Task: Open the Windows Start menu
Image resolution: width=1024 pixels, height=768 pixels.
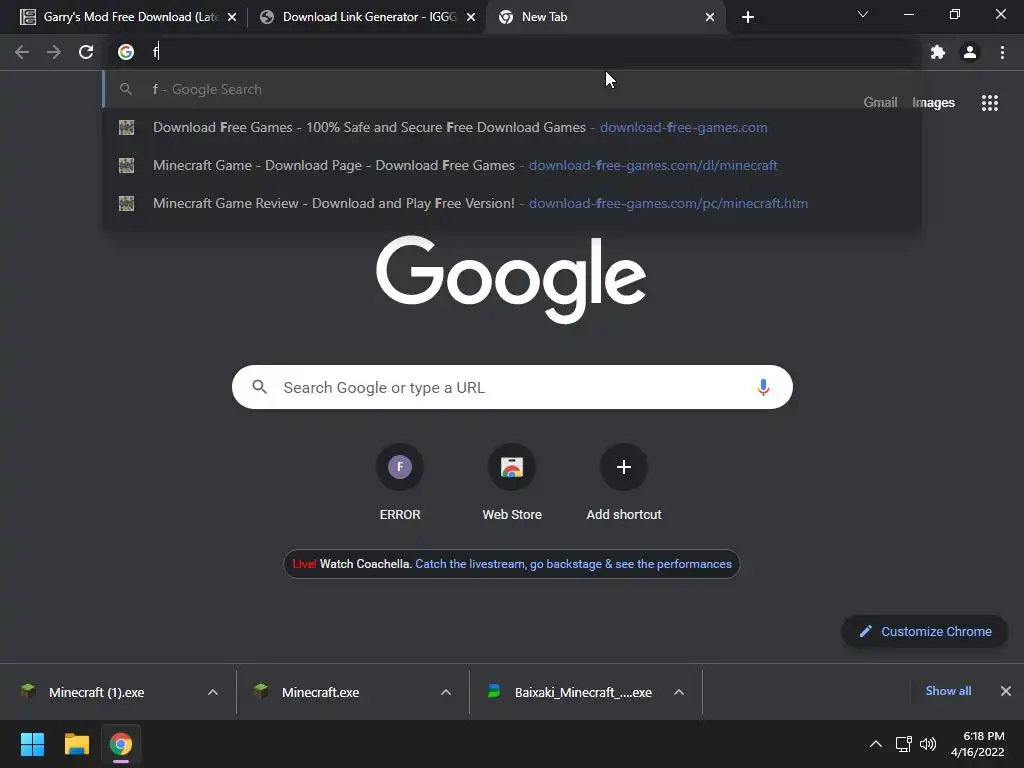Action: (32, 744)
